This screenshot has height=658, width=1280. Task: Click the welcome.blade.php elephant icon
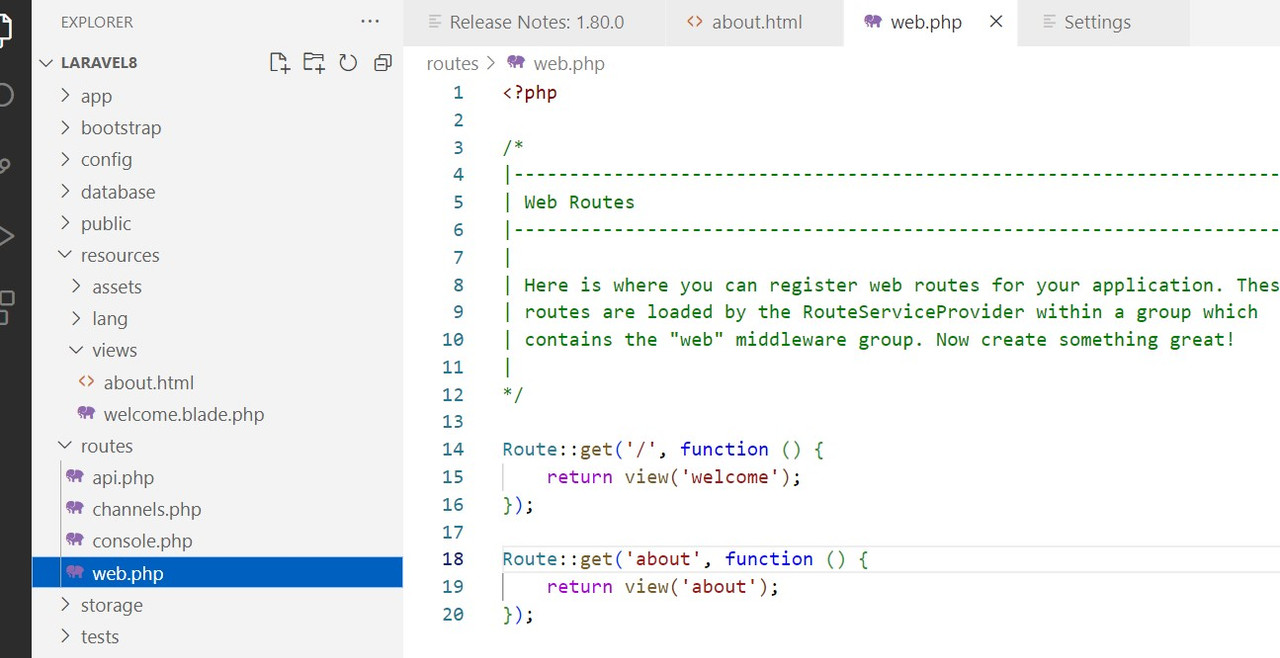[86, 413]
